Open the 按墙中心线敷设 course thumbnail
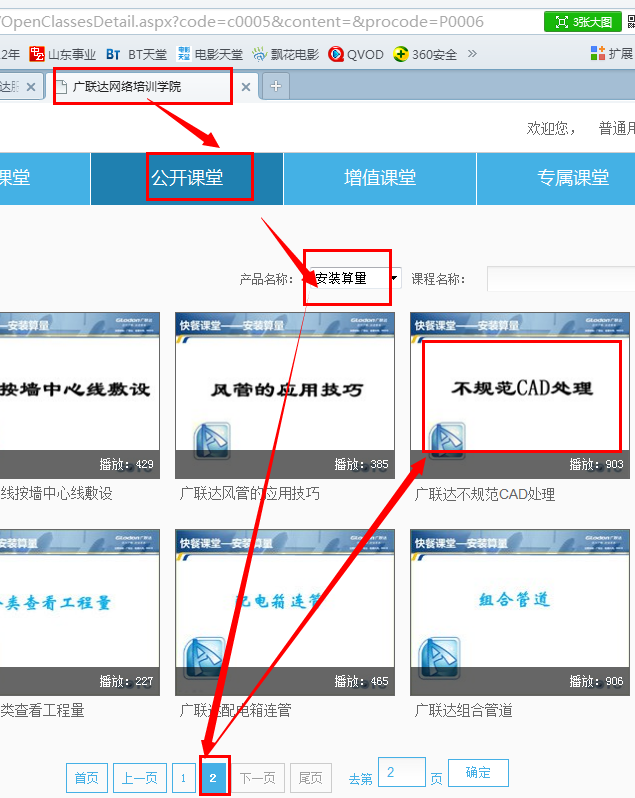 pyautogui.click(x=80, y=395)
